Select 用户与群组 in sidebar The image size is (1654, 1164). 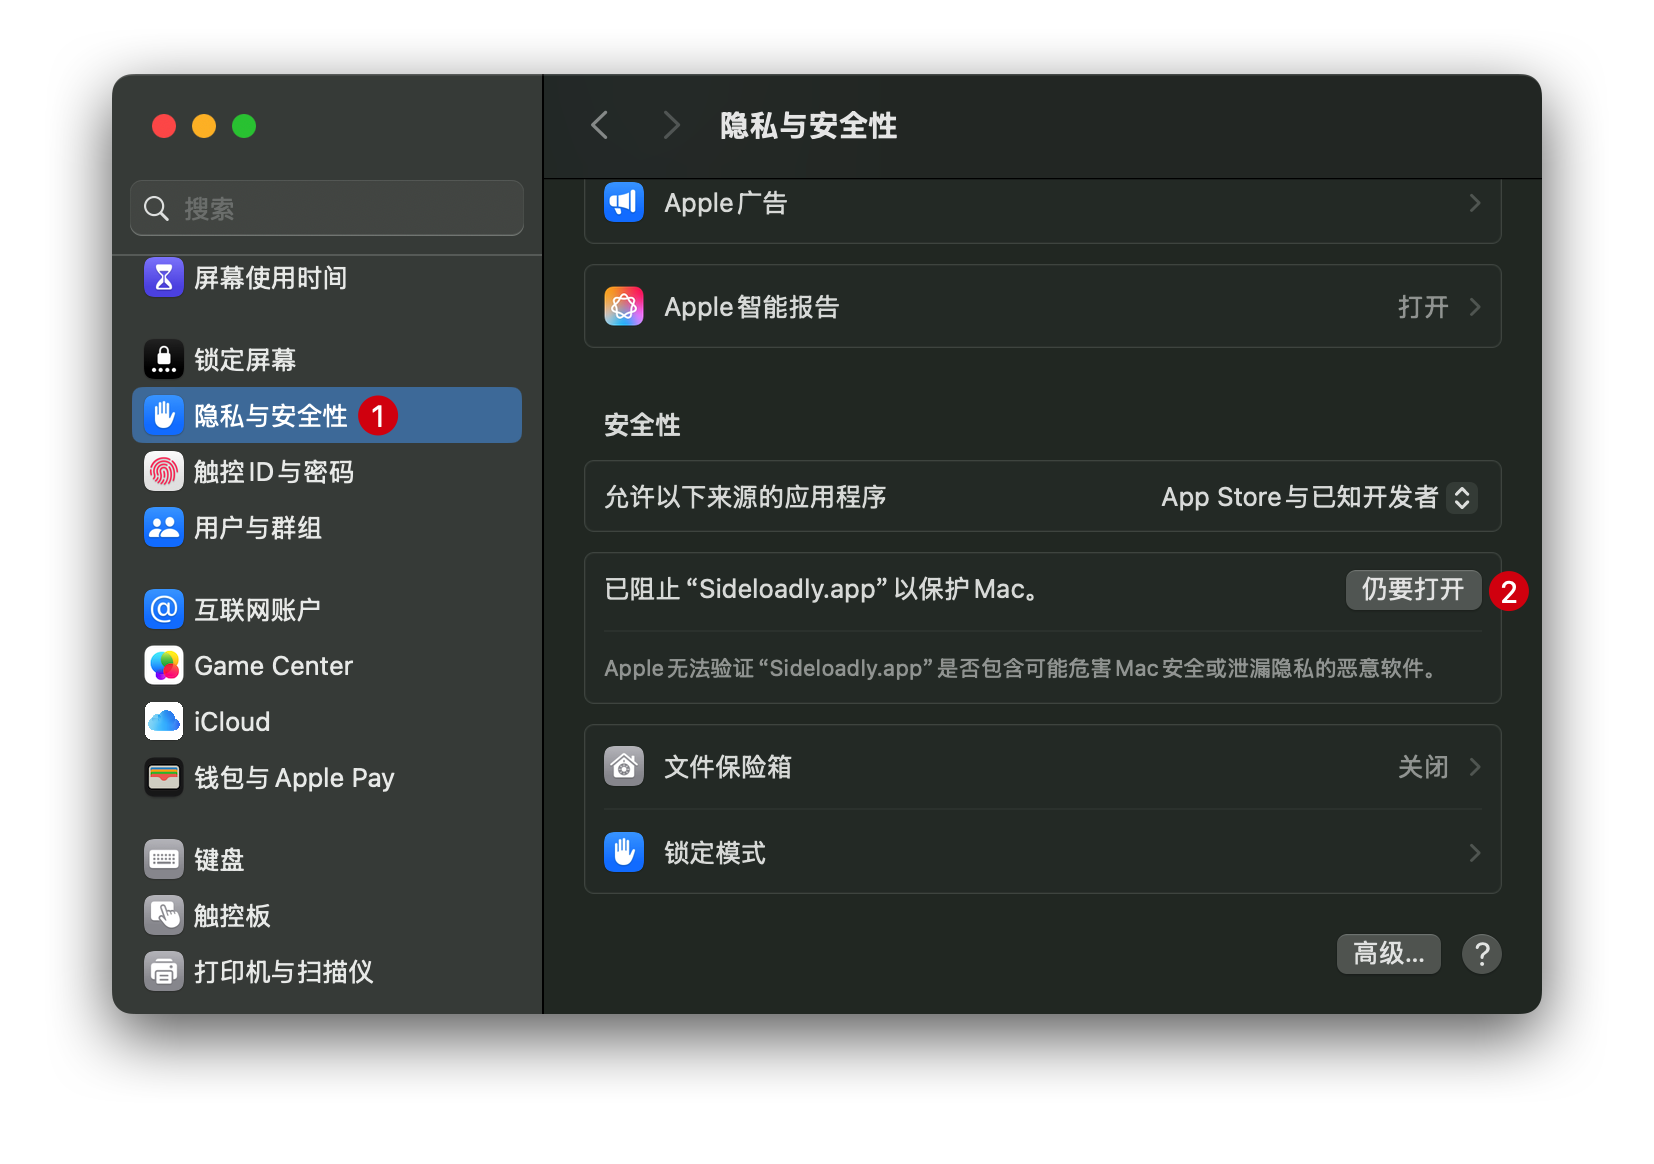(327, 528)
